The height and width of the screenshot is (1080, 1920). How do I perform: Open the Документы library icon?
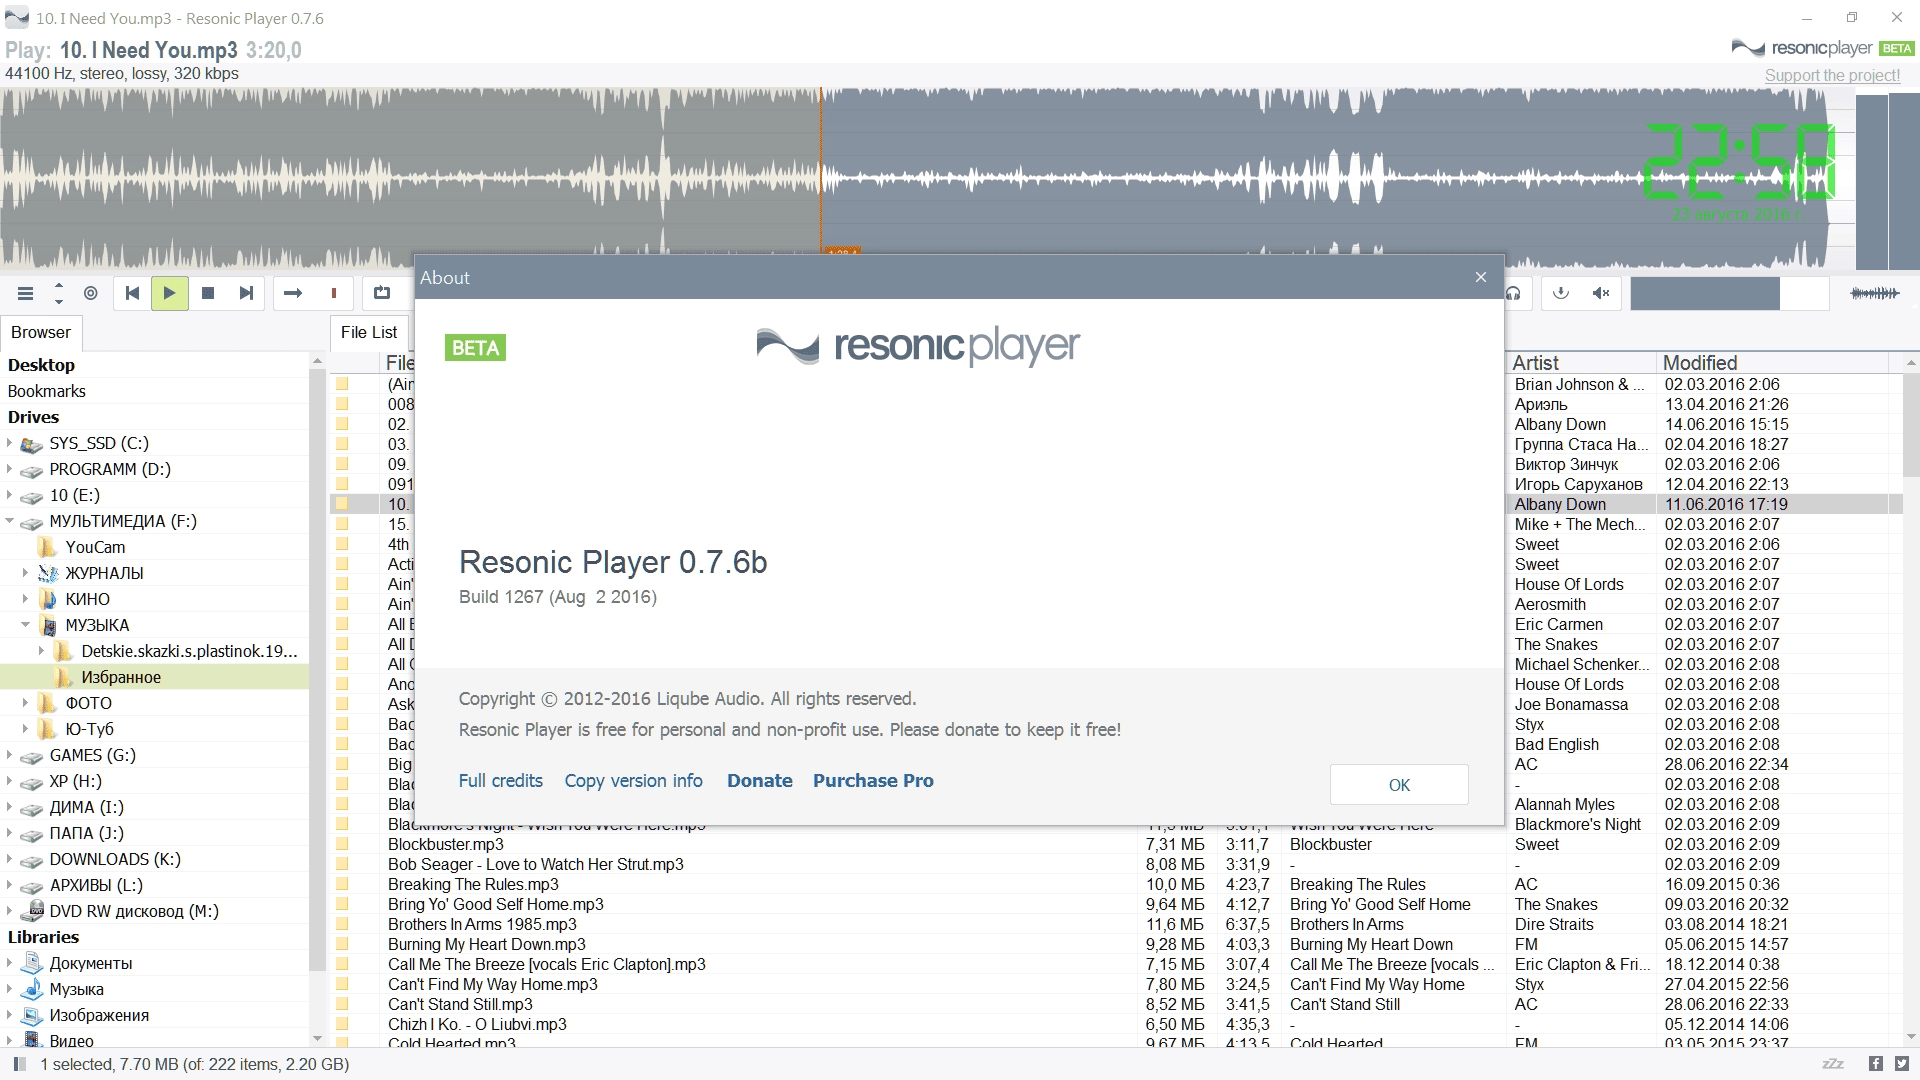point(32,963)
